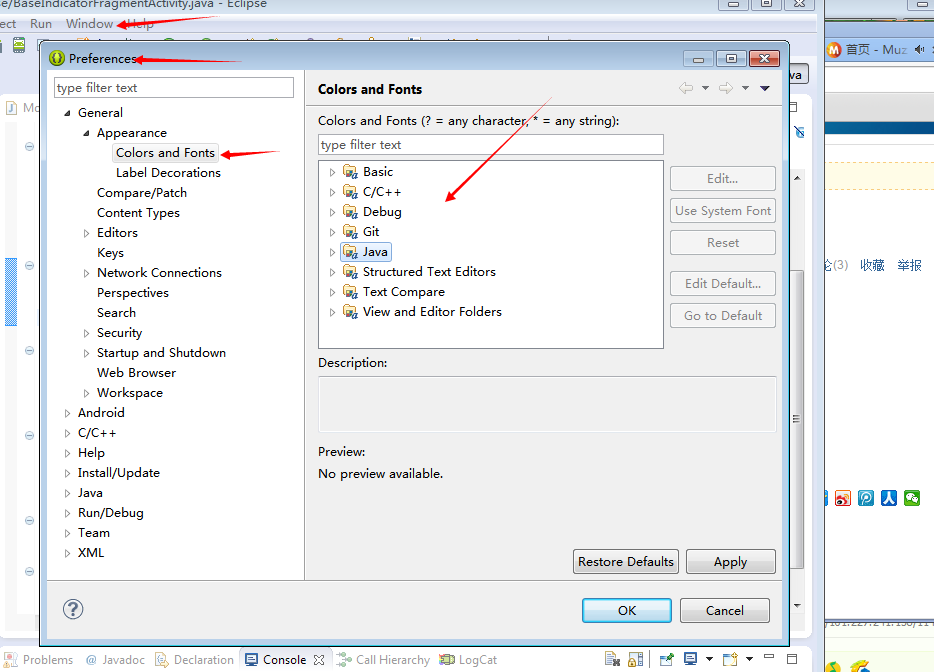Expand the Android preferences node
The image size is (934, 672).
[67, 413]
